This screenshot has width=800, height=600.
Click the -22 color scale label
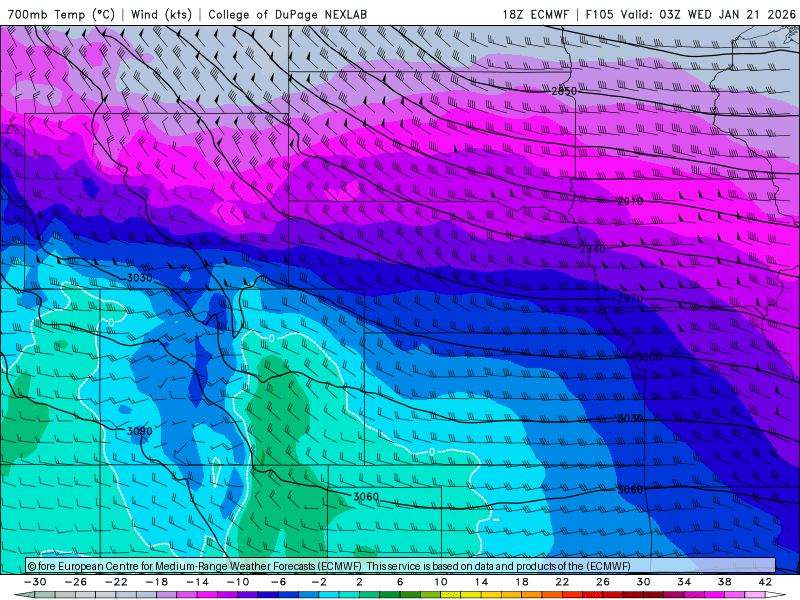coord(116,582)
